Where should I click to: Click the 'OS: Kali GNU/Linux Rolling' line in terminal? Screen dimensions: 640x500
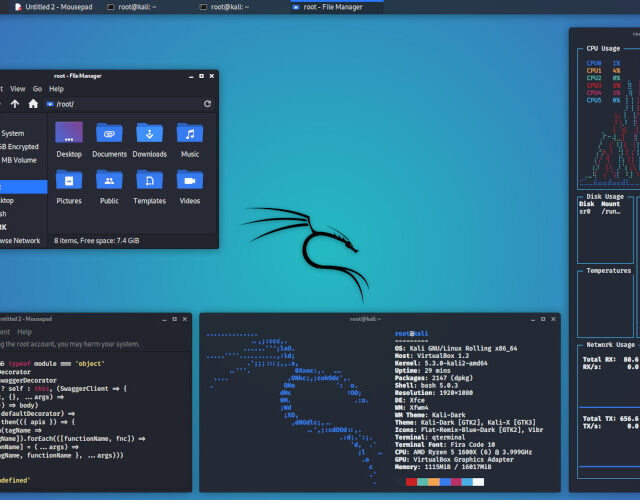point(456,348)
